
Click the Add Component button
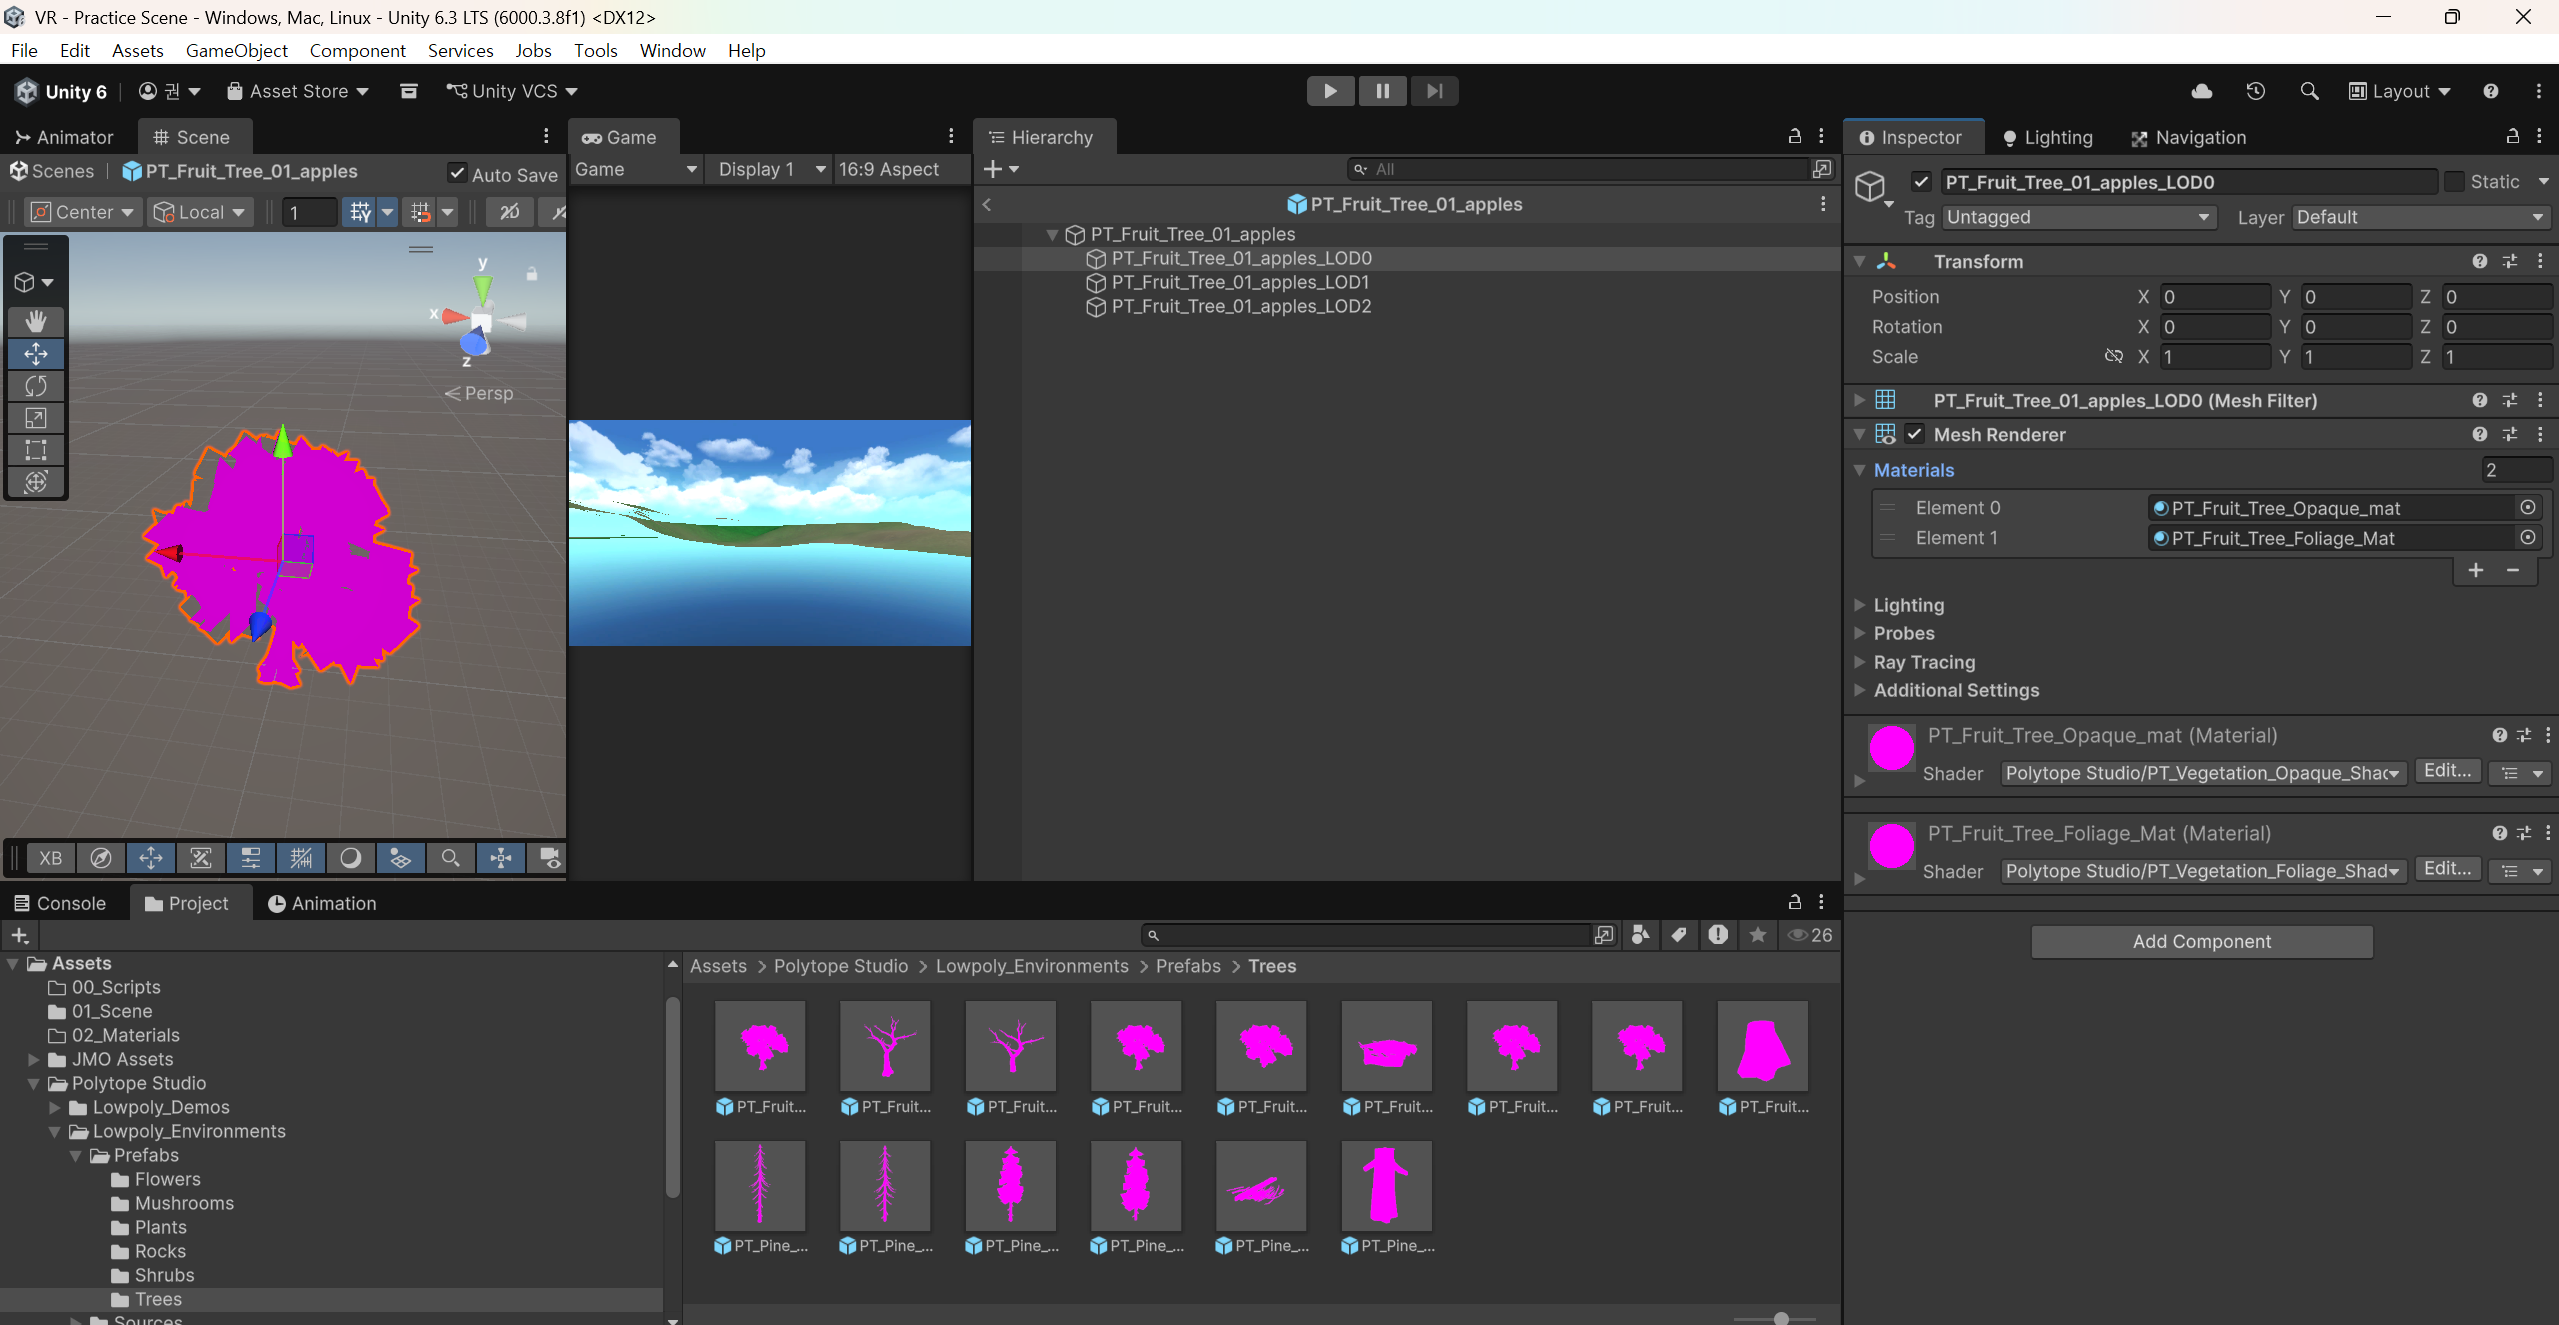[x=2201, y=941]
